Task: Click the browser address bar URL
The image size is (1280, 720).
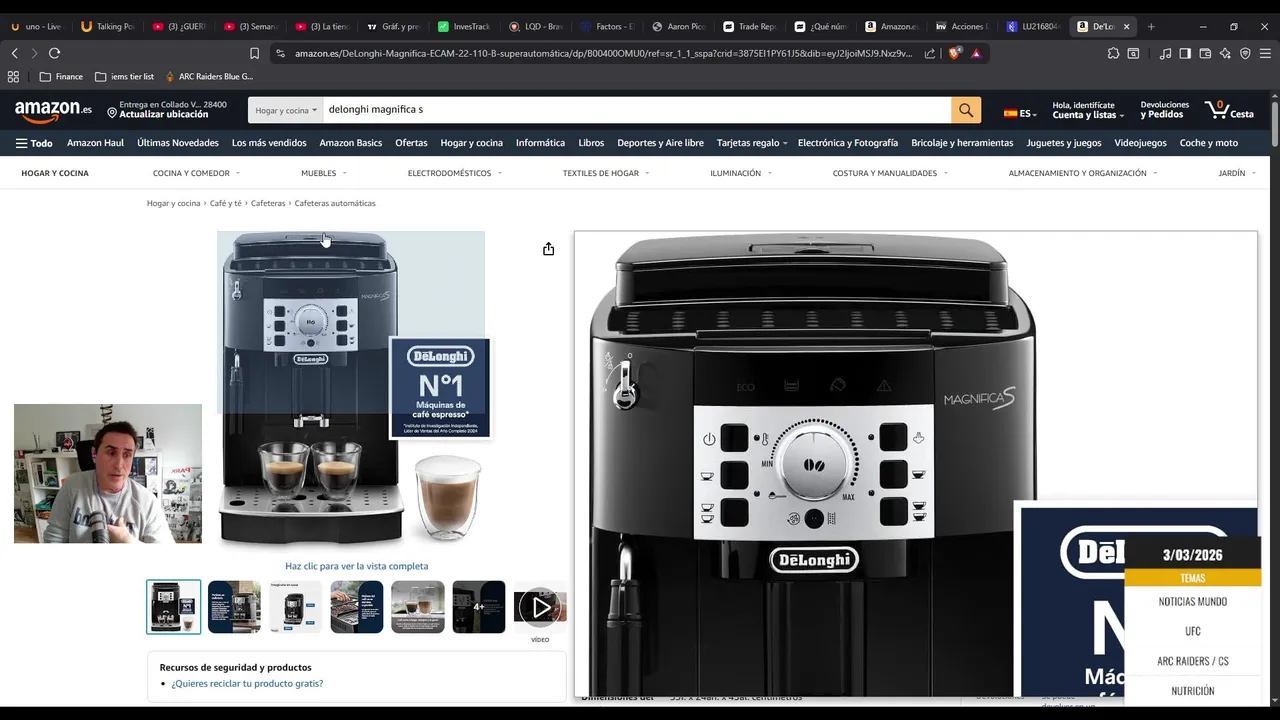Action: pos(604,53)
